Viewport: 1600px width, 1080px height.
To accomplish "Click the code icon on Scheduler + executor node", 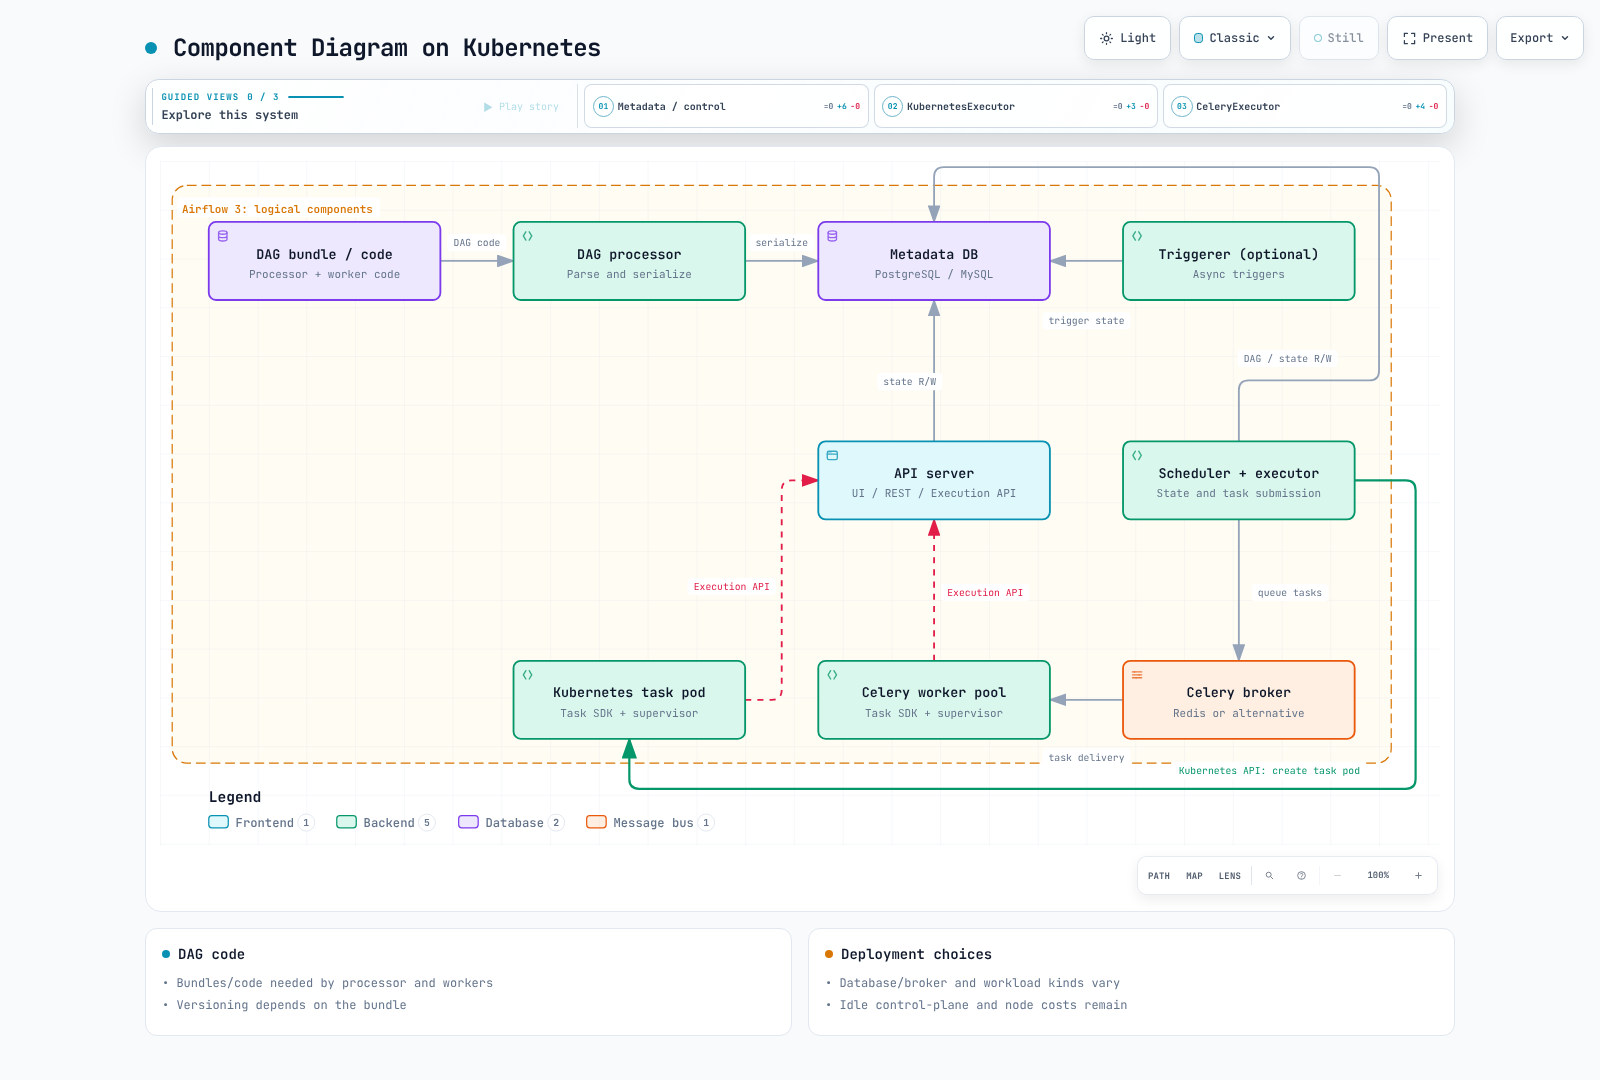I will point(1137,455).
